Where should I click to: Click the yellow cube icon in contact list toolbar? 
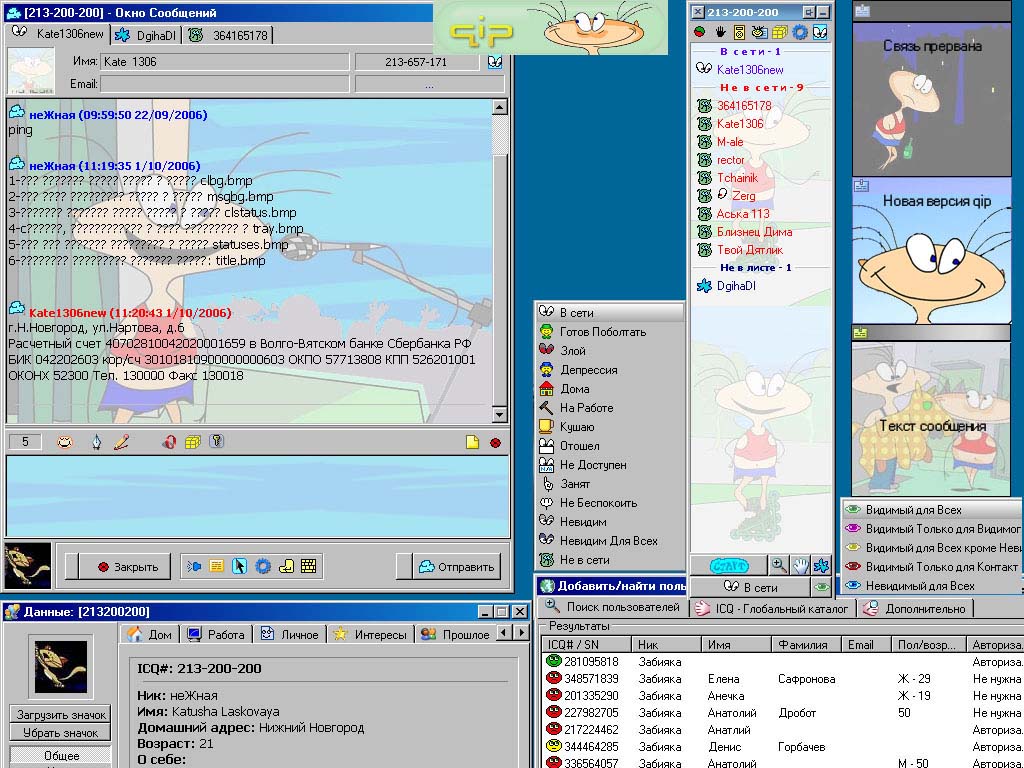coord(779,31)
